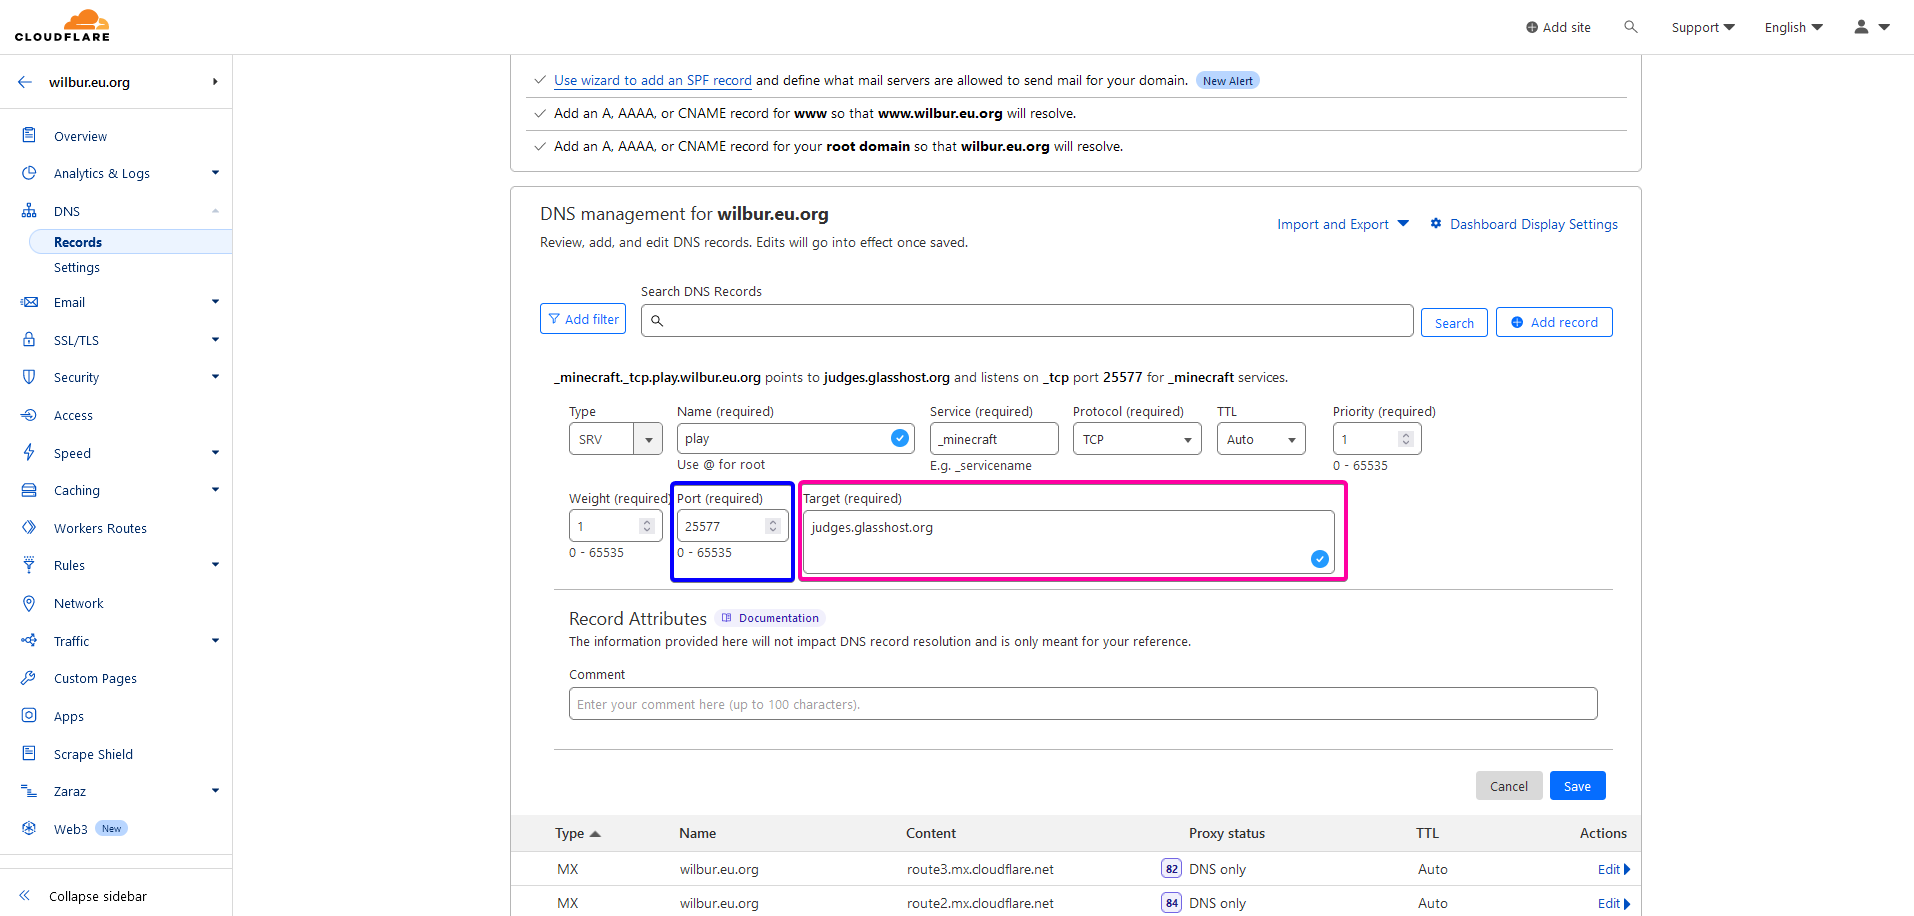The width and height of the screenshot is (1914, 916).
Task: Adjust the Port 25577 stepper arrows
Action: 772,526
